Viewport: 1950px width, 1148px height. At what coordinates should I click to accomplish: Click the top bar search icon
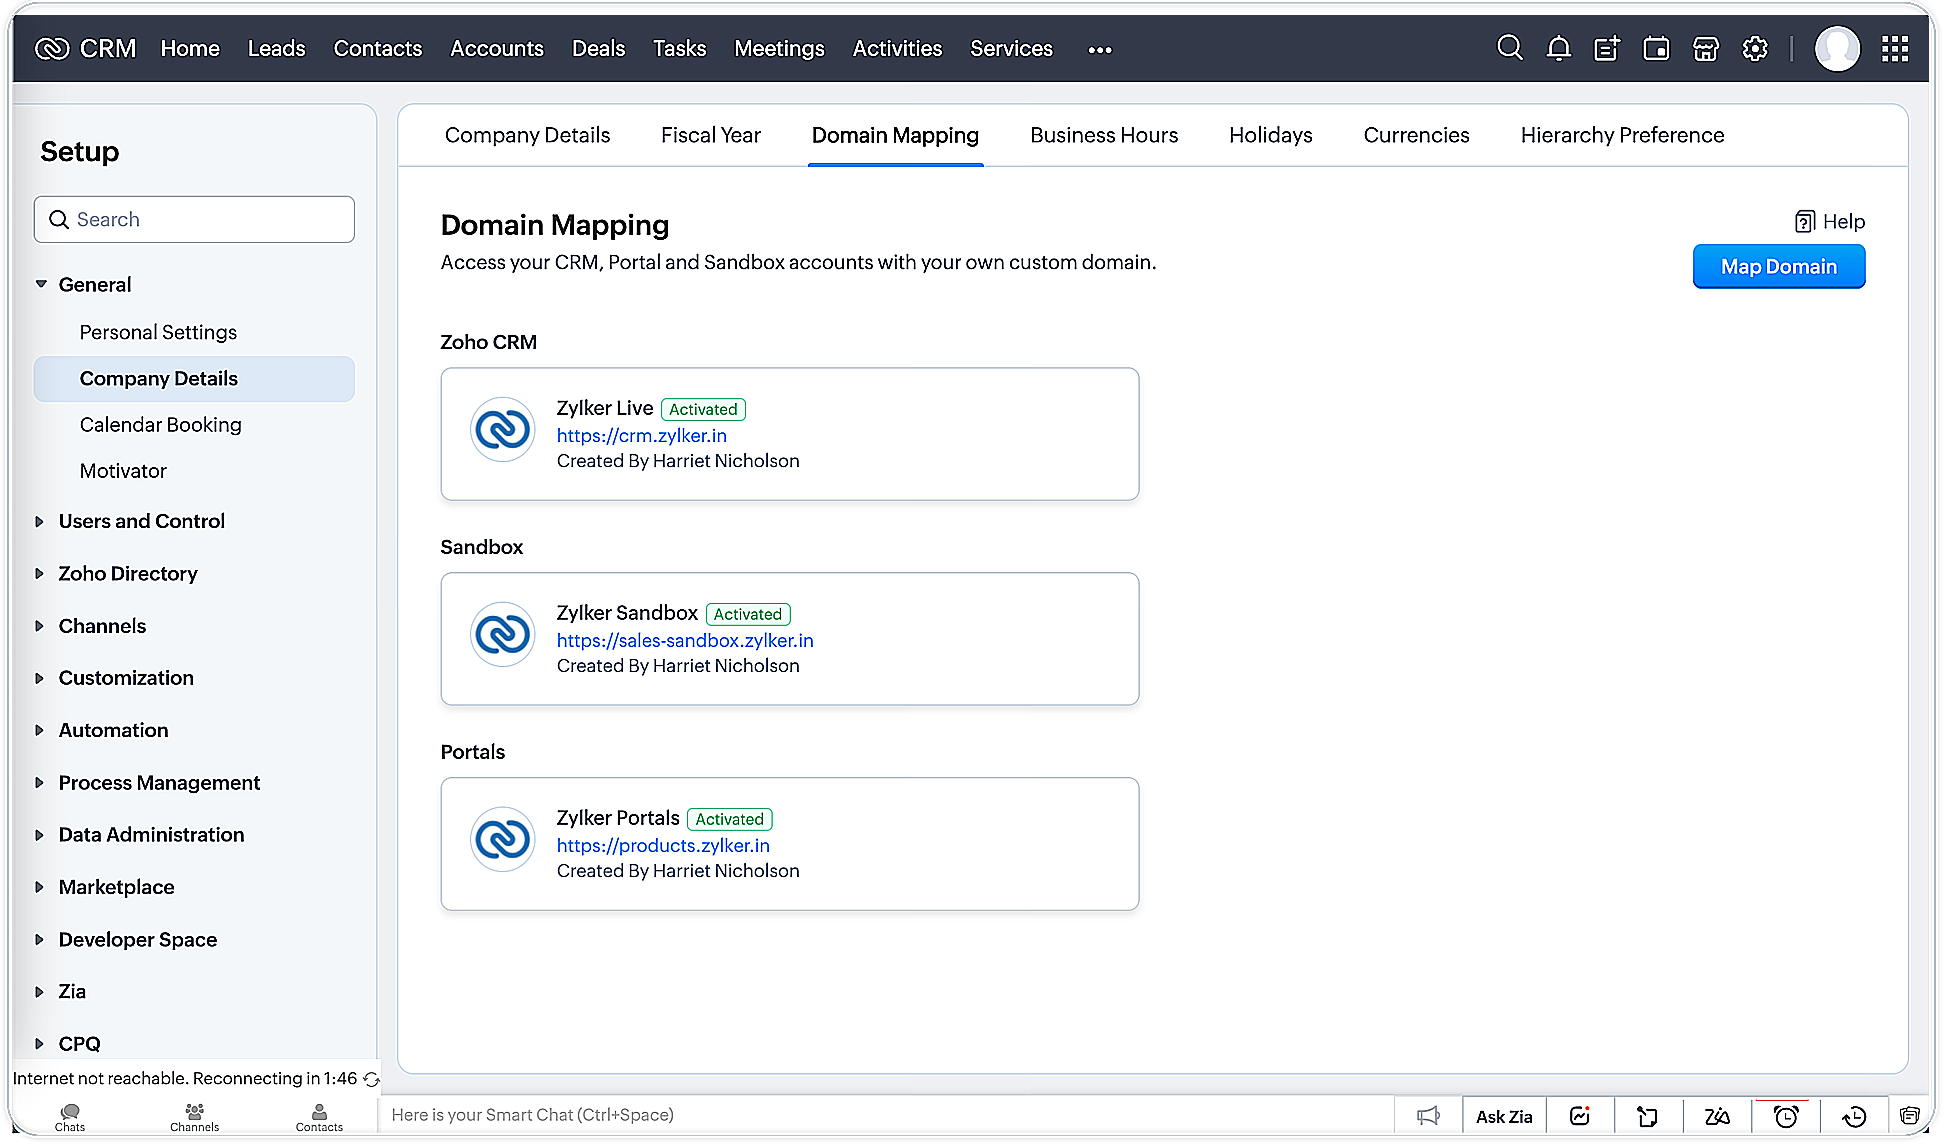1509,48
